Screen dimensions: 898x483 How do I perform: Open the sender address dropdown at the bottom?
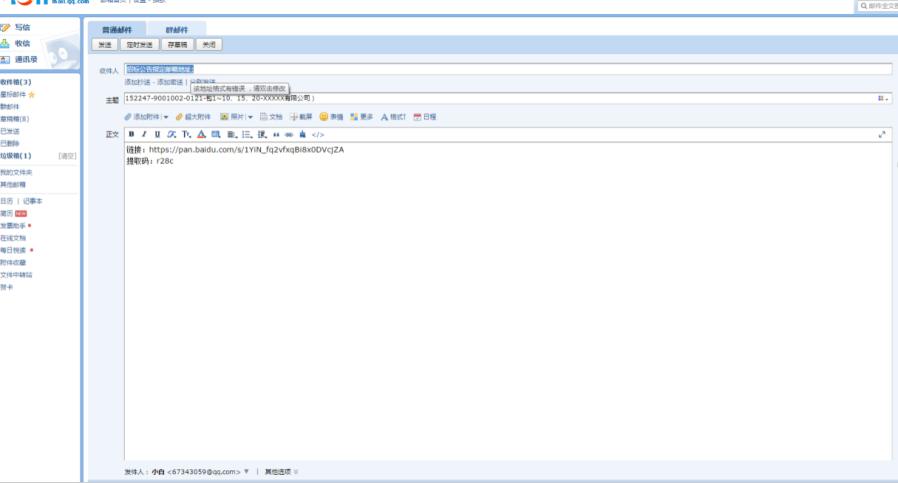coord(246,472)
